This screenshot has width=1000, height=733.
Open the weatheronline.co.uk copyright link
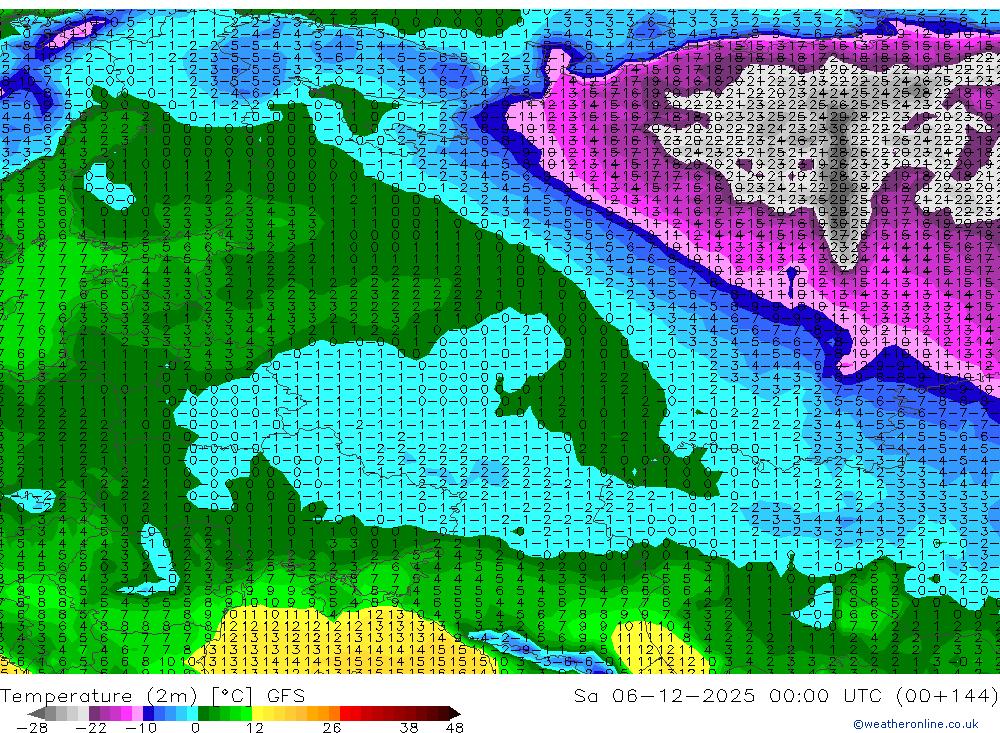(x=916, y=724)
